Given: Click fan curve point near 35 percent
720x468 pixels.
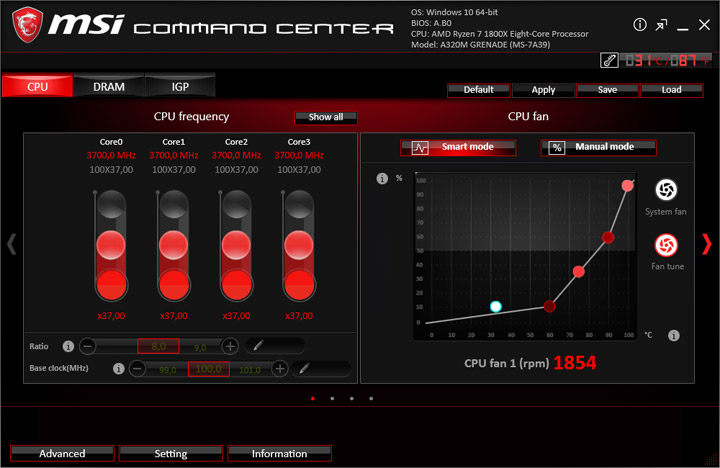Looking at the screenshot, I should pyautogui.click(x=579, y=272).
